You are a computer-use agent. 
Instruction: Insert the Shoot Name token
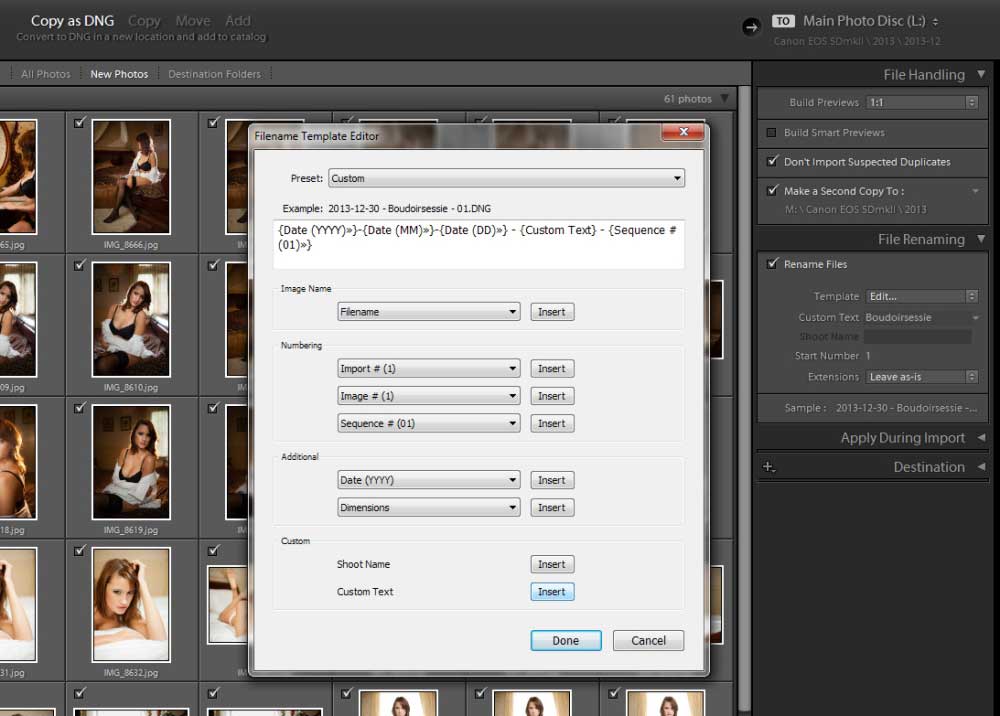click(x=552, y=564)
